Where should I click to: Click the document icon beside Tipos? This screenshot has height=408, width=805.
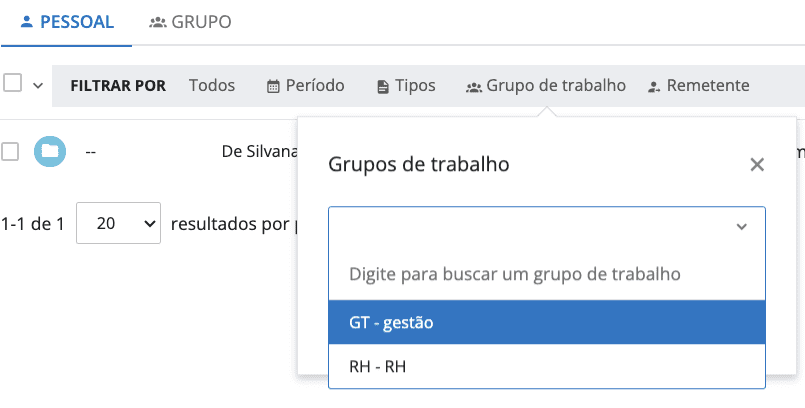click(382, 87)
